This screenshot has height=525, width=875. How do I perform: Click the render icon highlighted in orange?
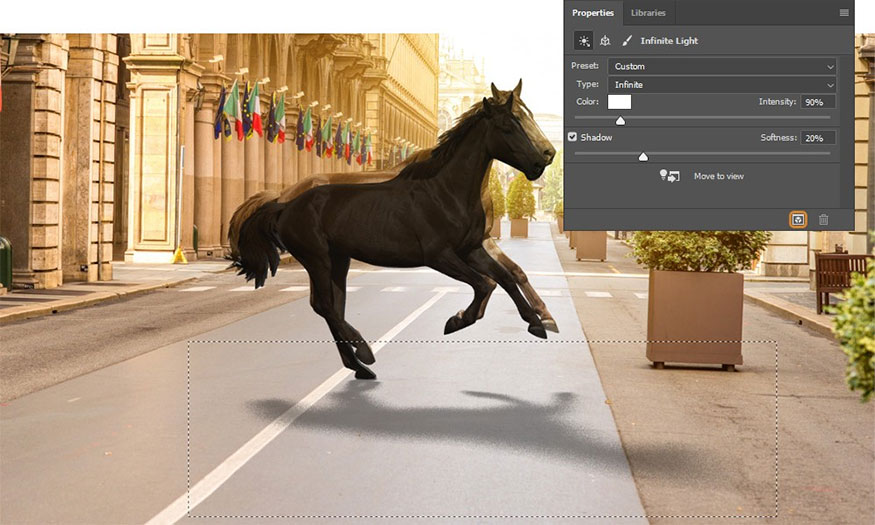click(x=797, y=219)
